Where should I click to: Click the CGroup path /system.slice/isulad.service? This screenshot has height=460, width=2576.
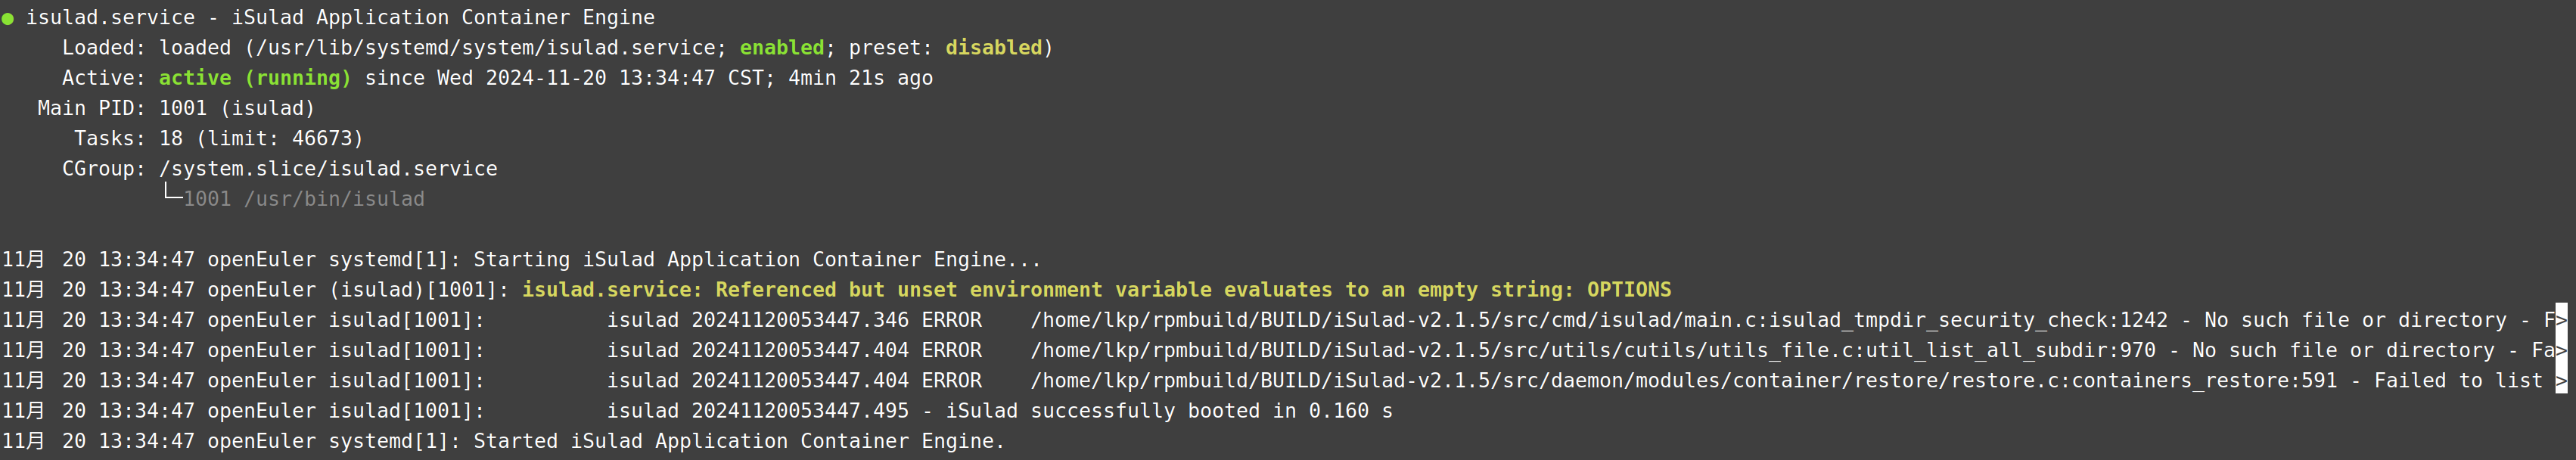click(328, 168)
